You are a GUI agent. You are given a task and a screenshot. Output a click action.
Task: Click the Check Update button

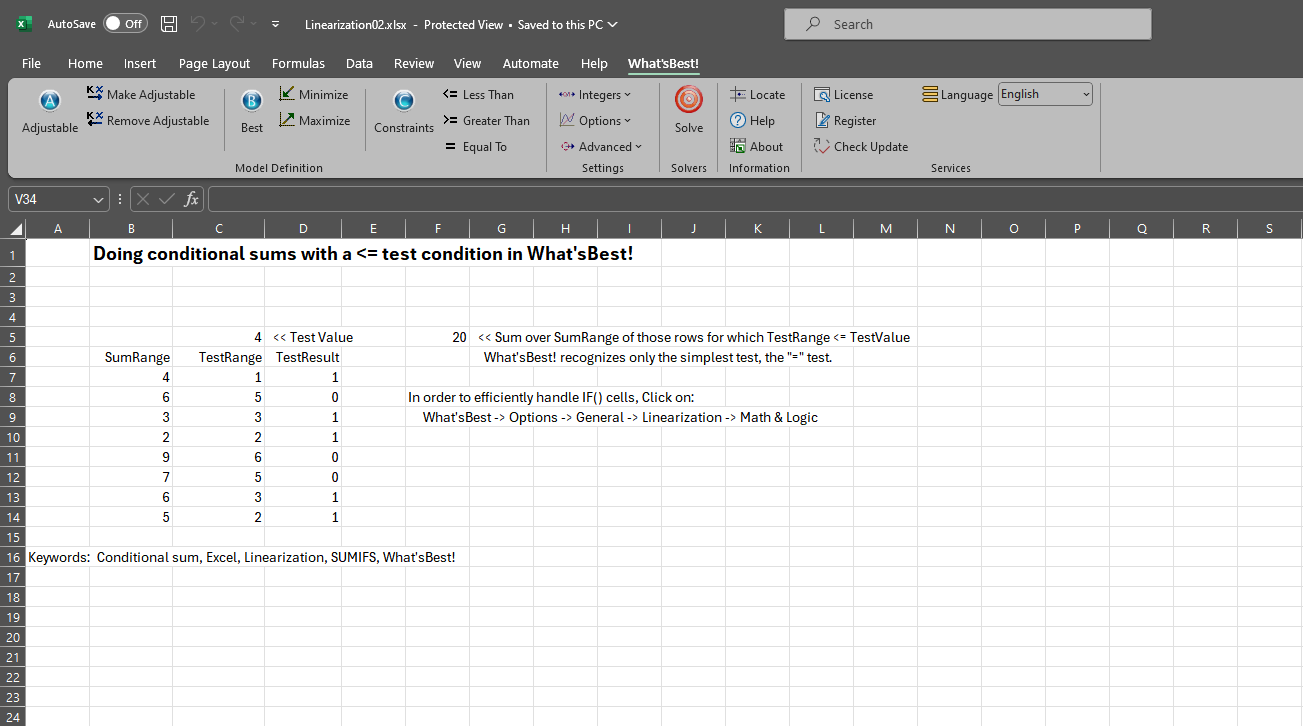point(860,146)
